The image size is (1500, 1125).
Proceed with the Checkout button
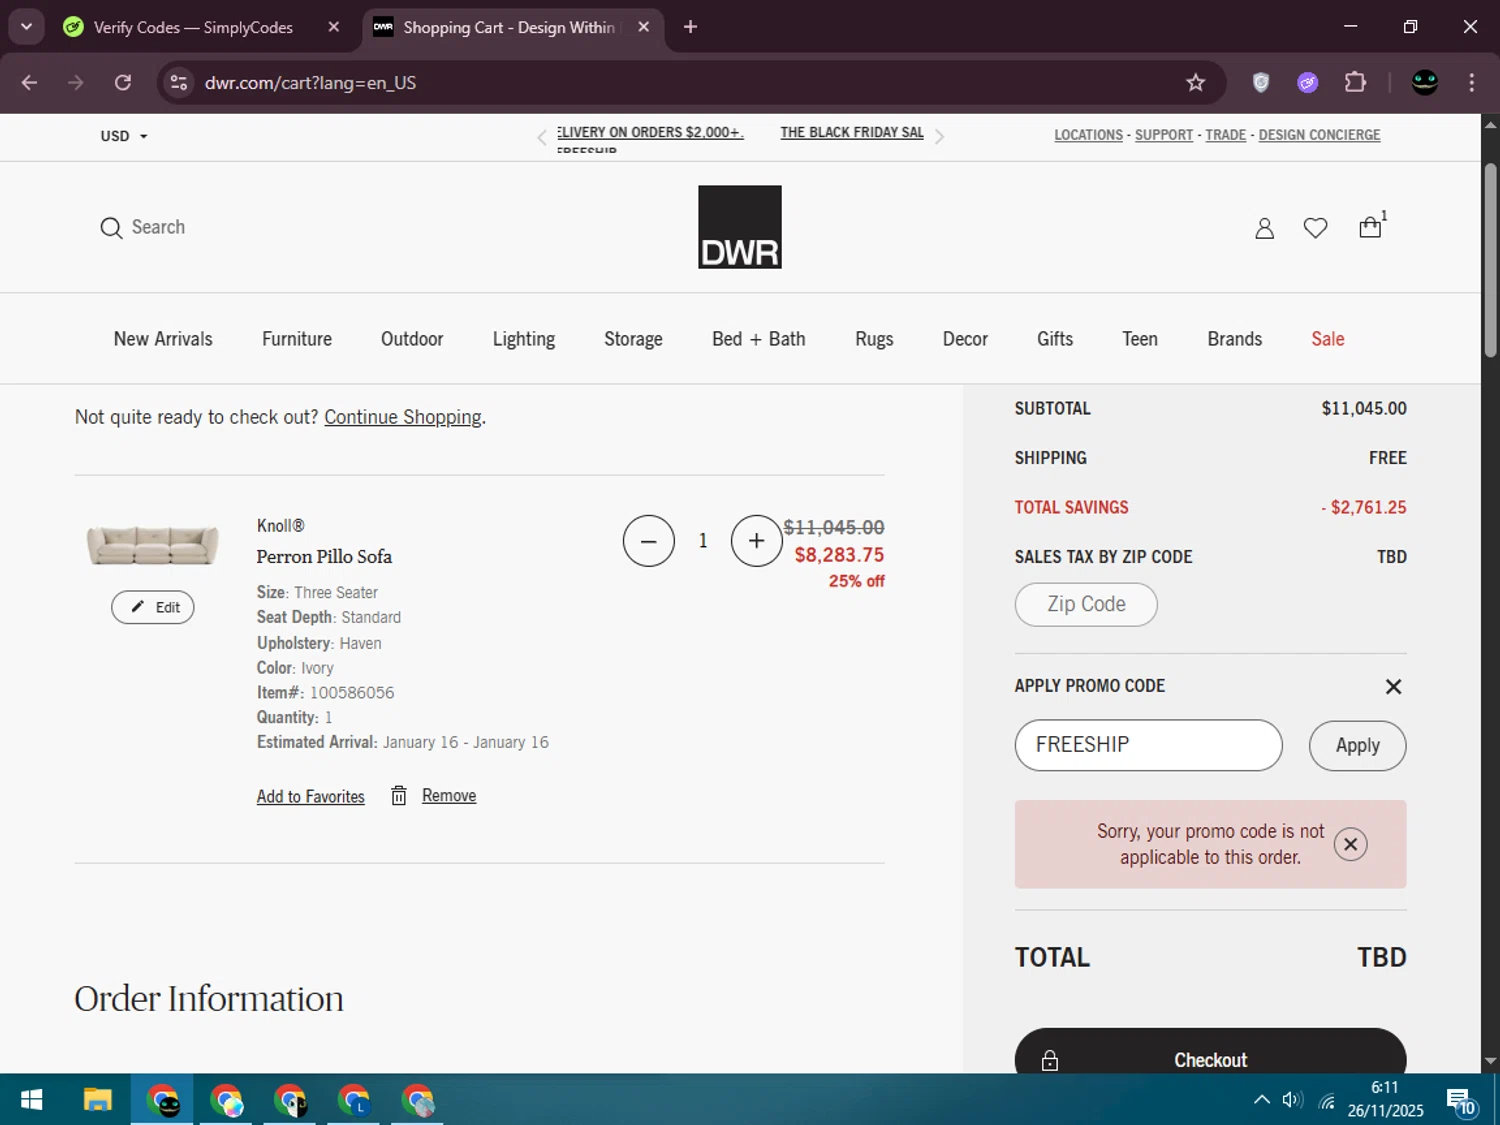1211,1051
